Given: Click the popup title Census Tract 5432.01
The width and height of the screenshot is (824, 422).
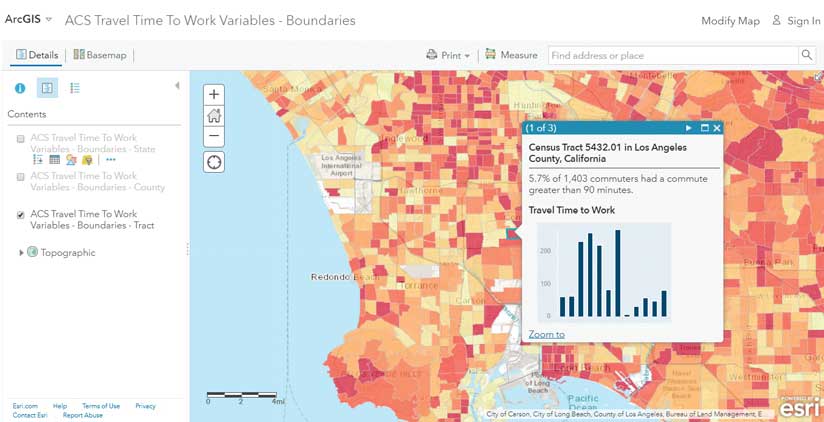Looking at the screenshot, I should pyautogui.click(x=607, y=153).
